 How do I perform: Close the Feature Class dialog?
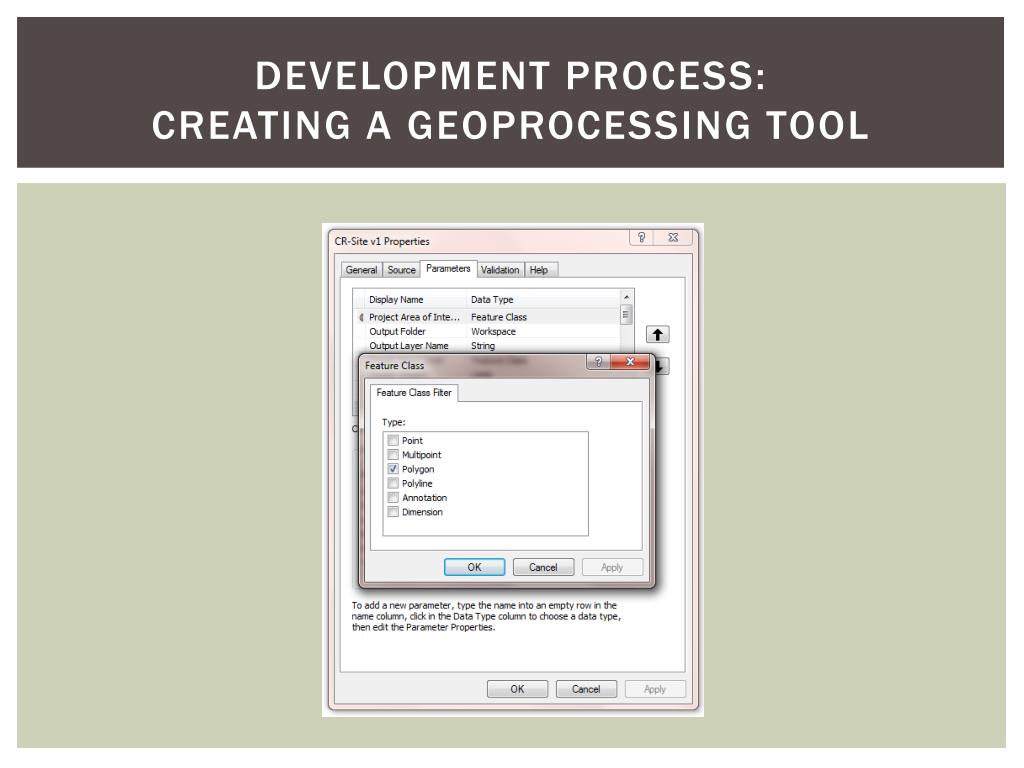[630, 362]
